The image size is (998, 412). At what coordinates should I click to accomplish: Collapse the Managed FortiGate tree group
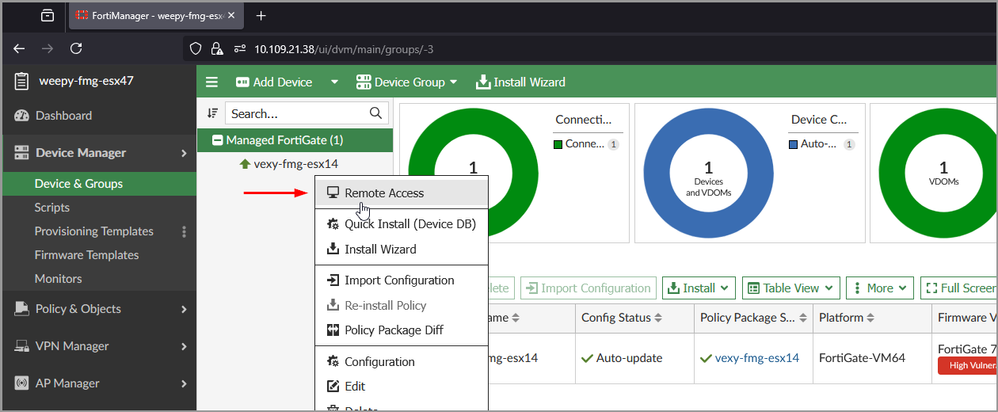tap(217, 140)
